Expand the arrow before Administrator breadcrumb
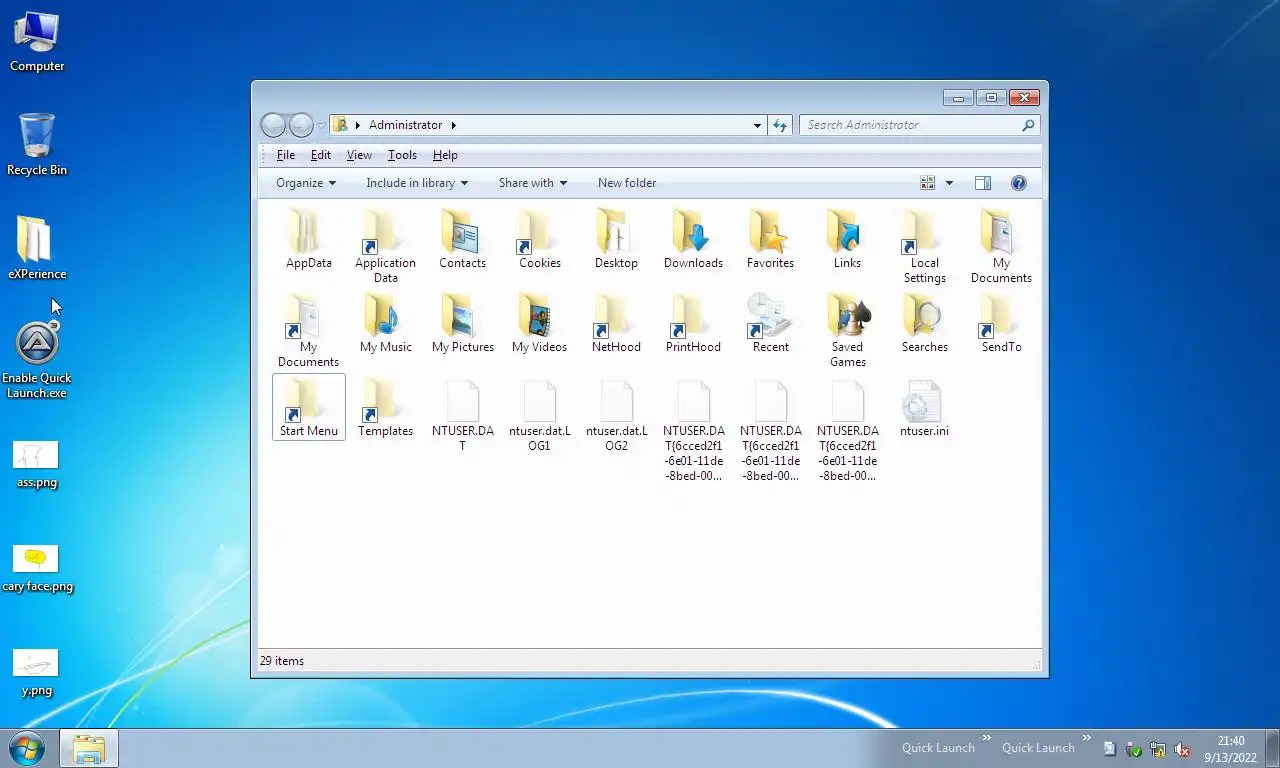1280x768 pixels. coord(358,125)
